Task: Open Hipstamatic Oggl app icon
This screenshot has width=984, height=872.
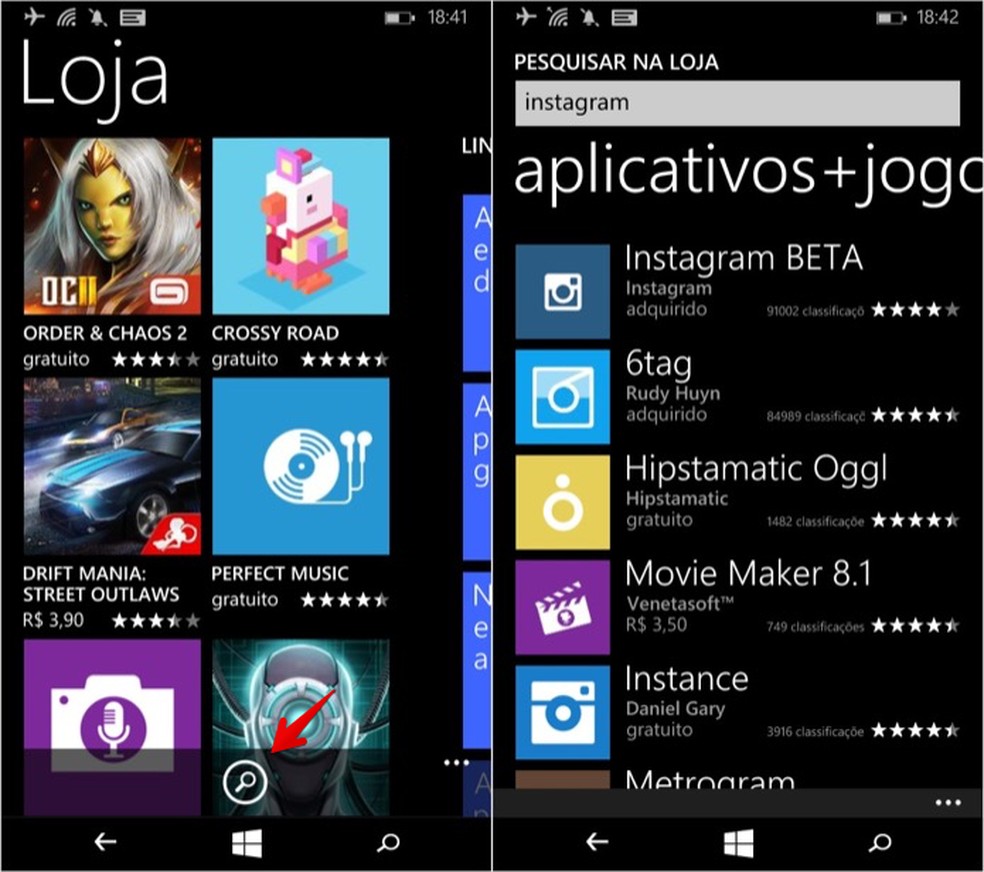Action: point(562,502)
